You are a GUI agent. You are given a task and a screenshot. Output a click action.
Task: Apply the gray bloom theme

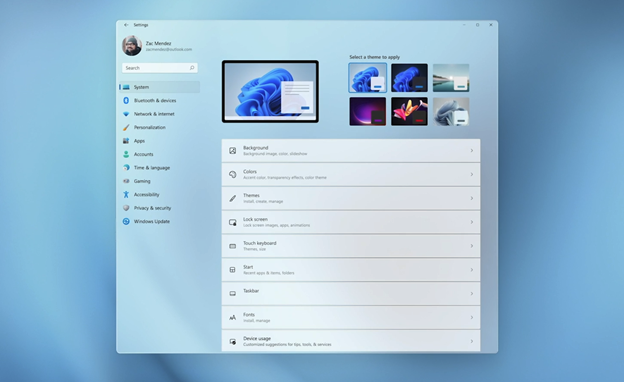pyautogui.click(x=451, y=112)
